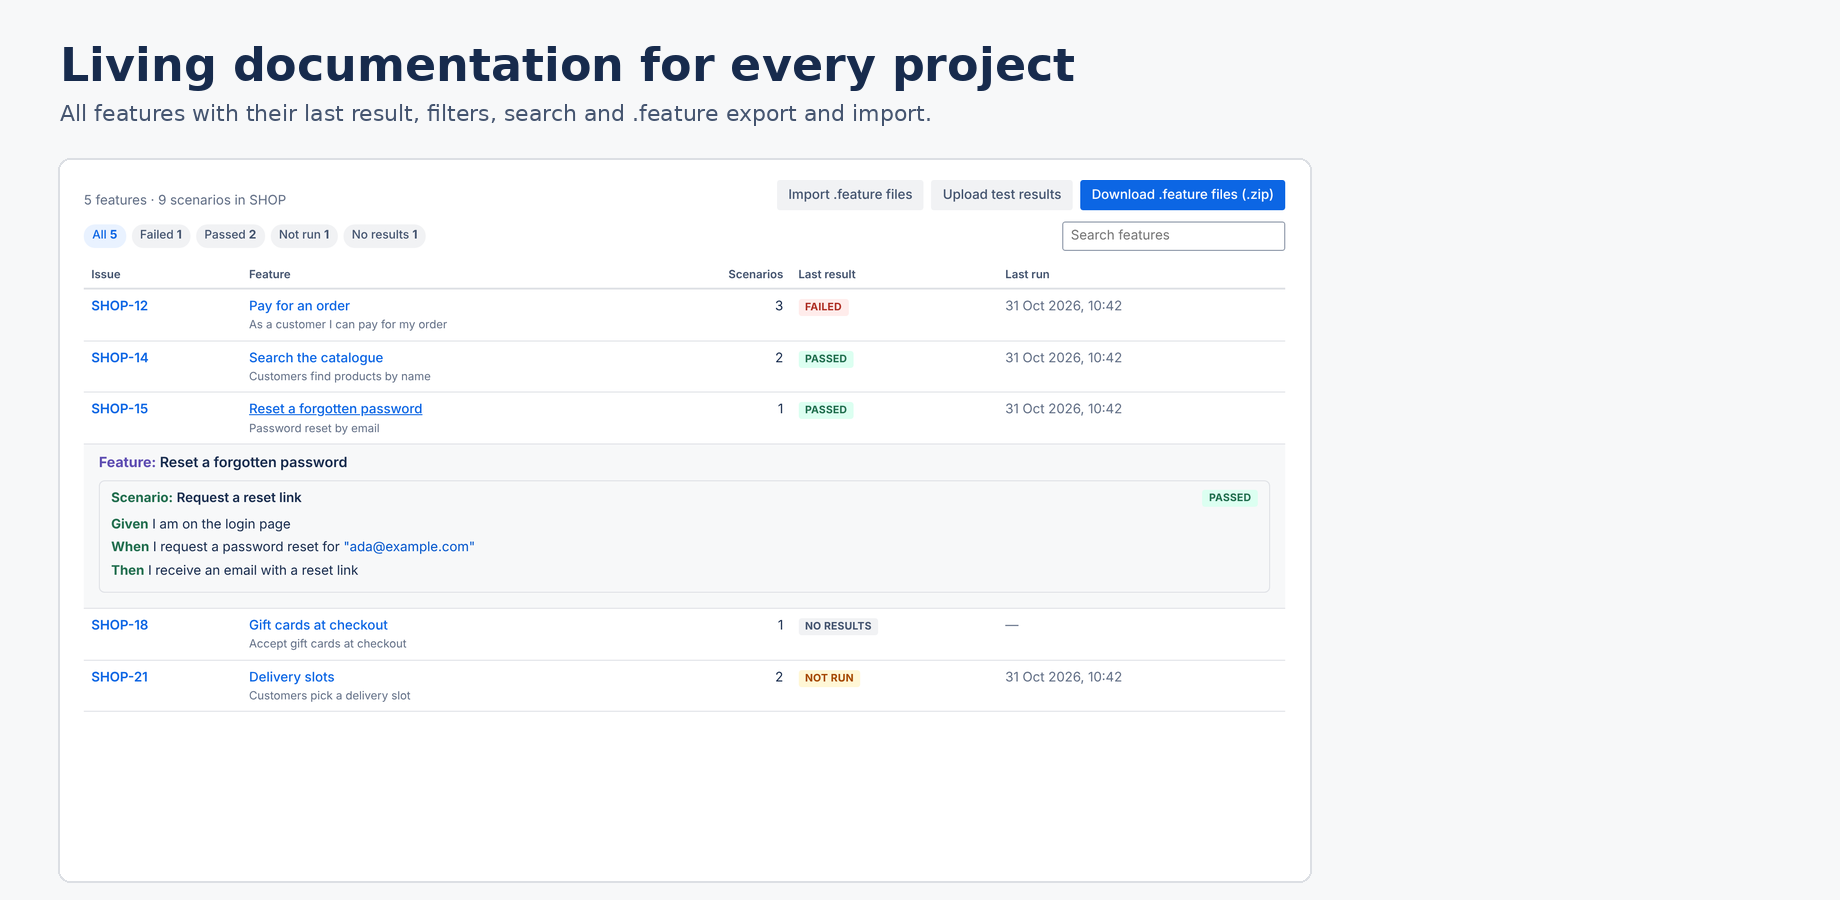1840x900 pixels.
Task: Click last run date for SHOP-21
Action: click(1063, 677)
